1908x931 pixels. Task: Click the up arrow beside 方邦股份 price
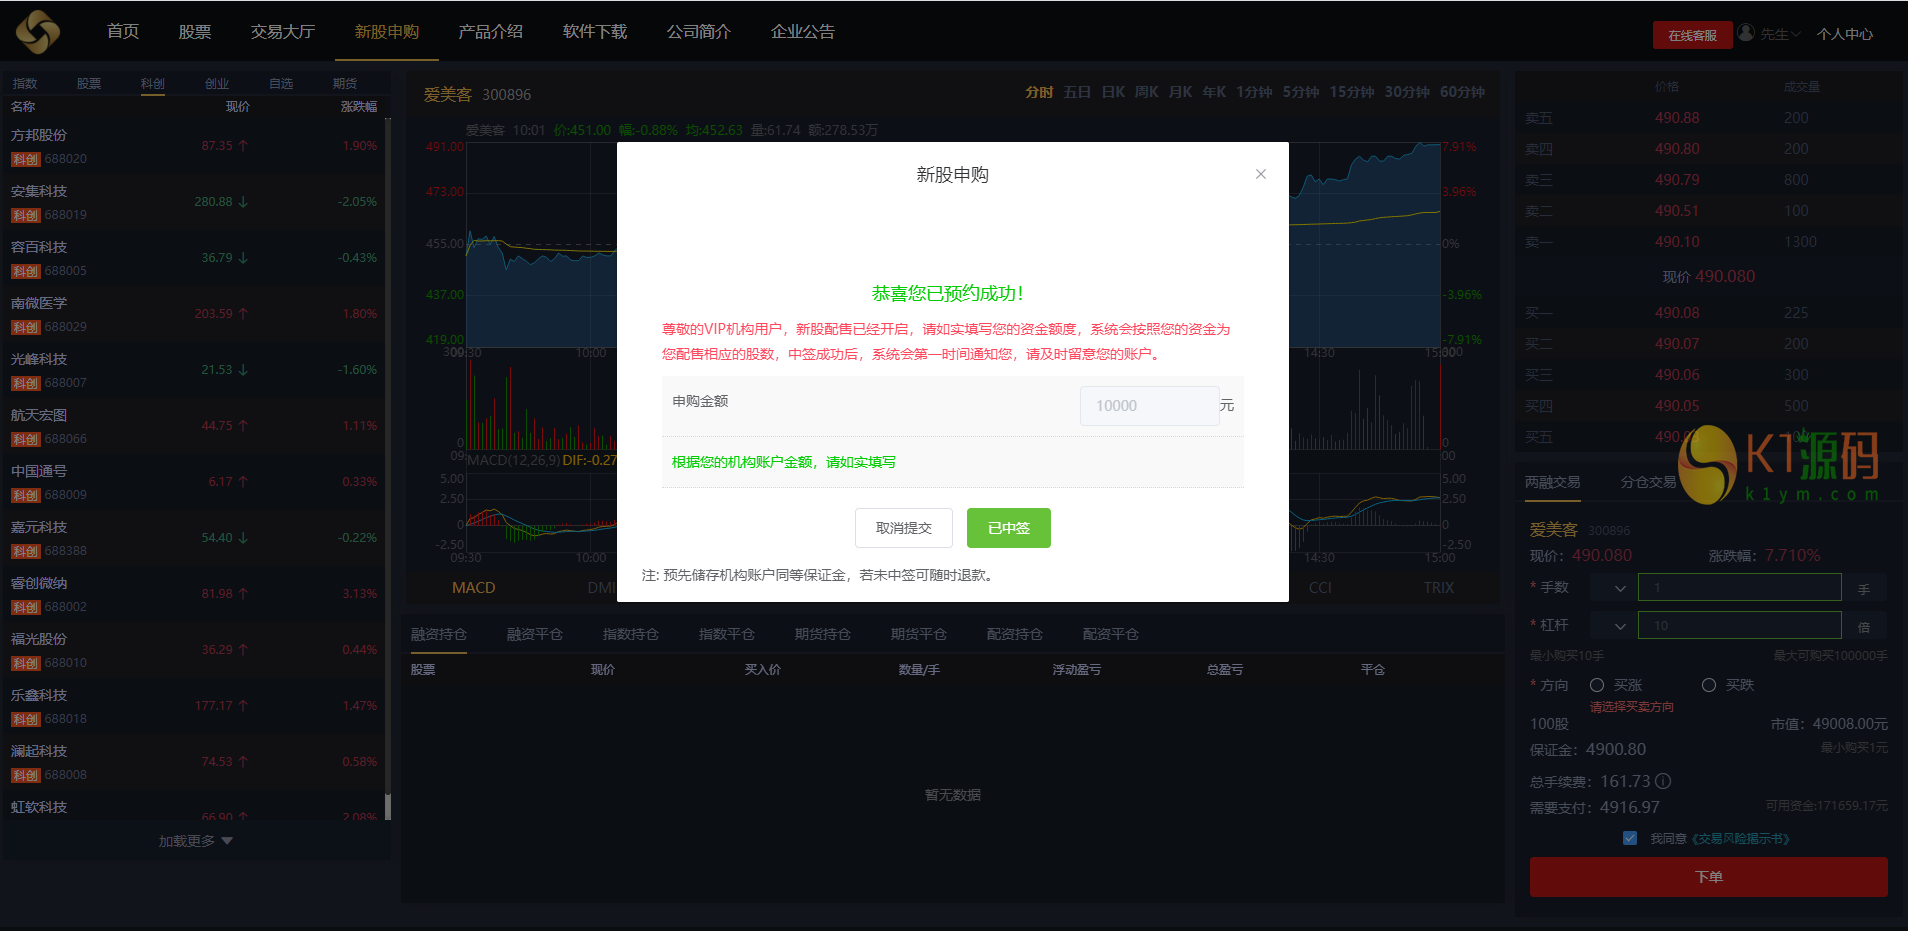[243, 146]
